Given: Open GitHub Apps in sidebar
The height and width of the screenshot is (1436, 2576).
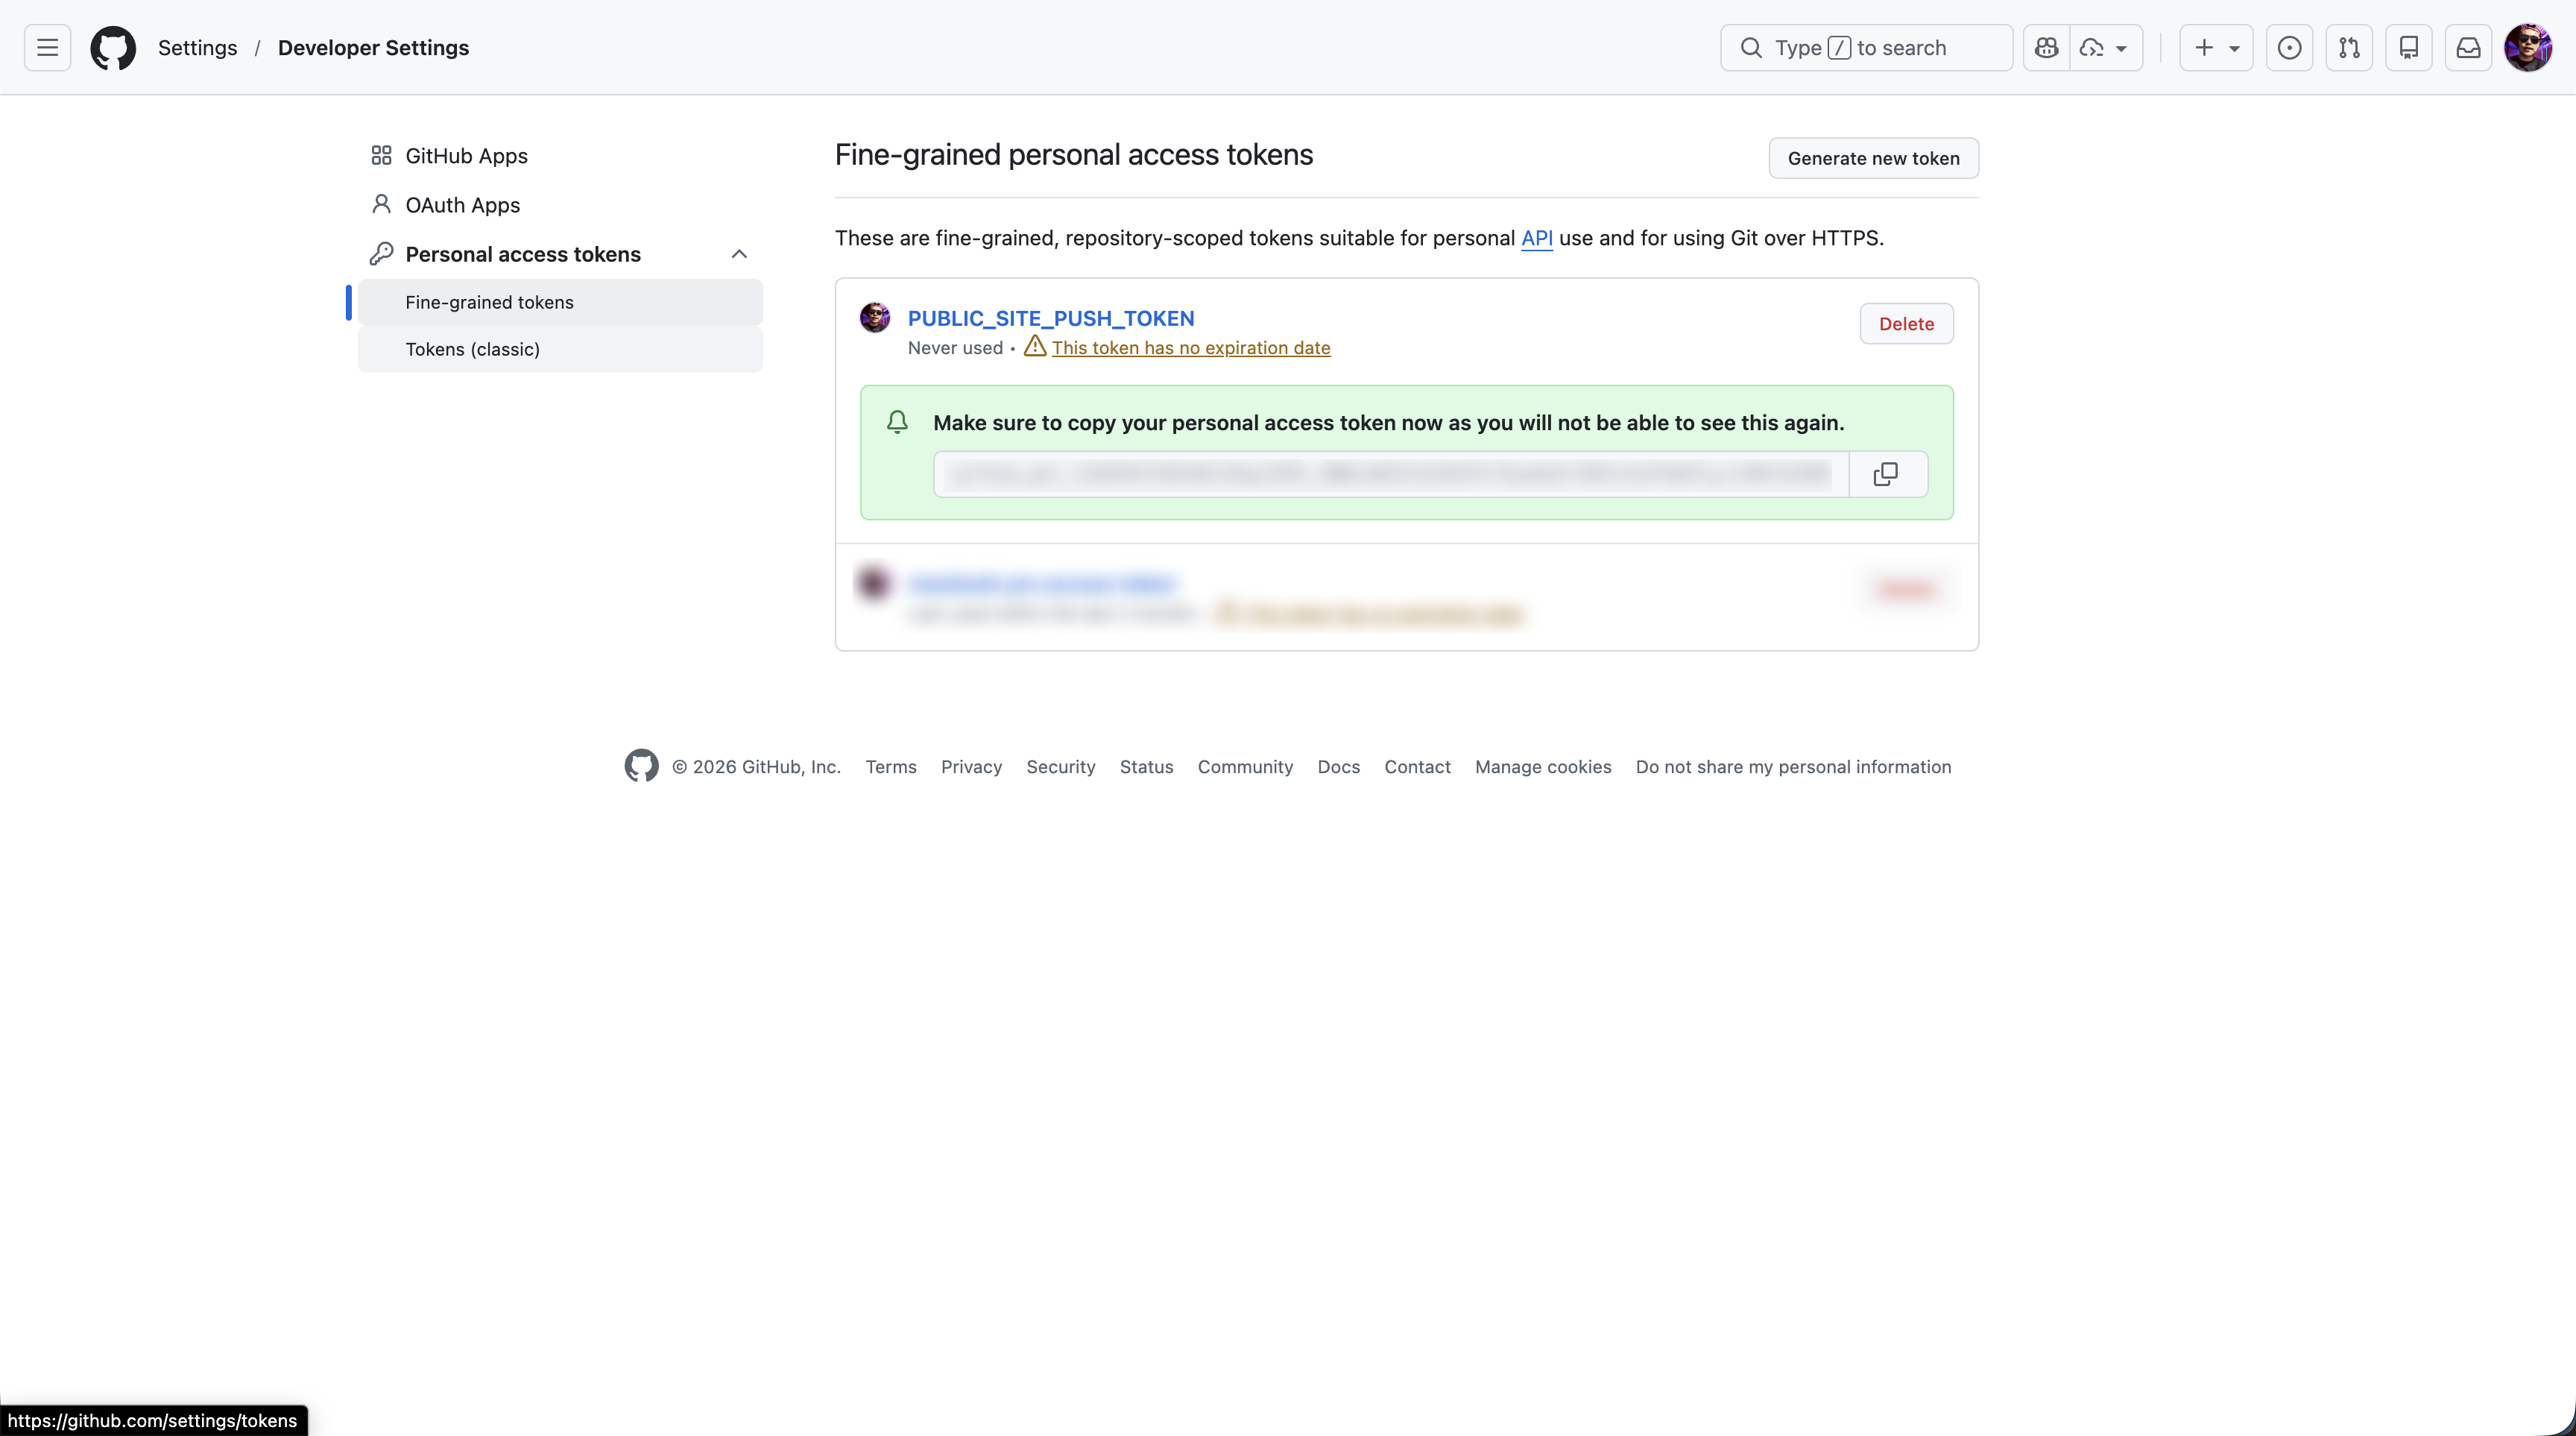Looking at the screenshot, I should click(466, 156).
